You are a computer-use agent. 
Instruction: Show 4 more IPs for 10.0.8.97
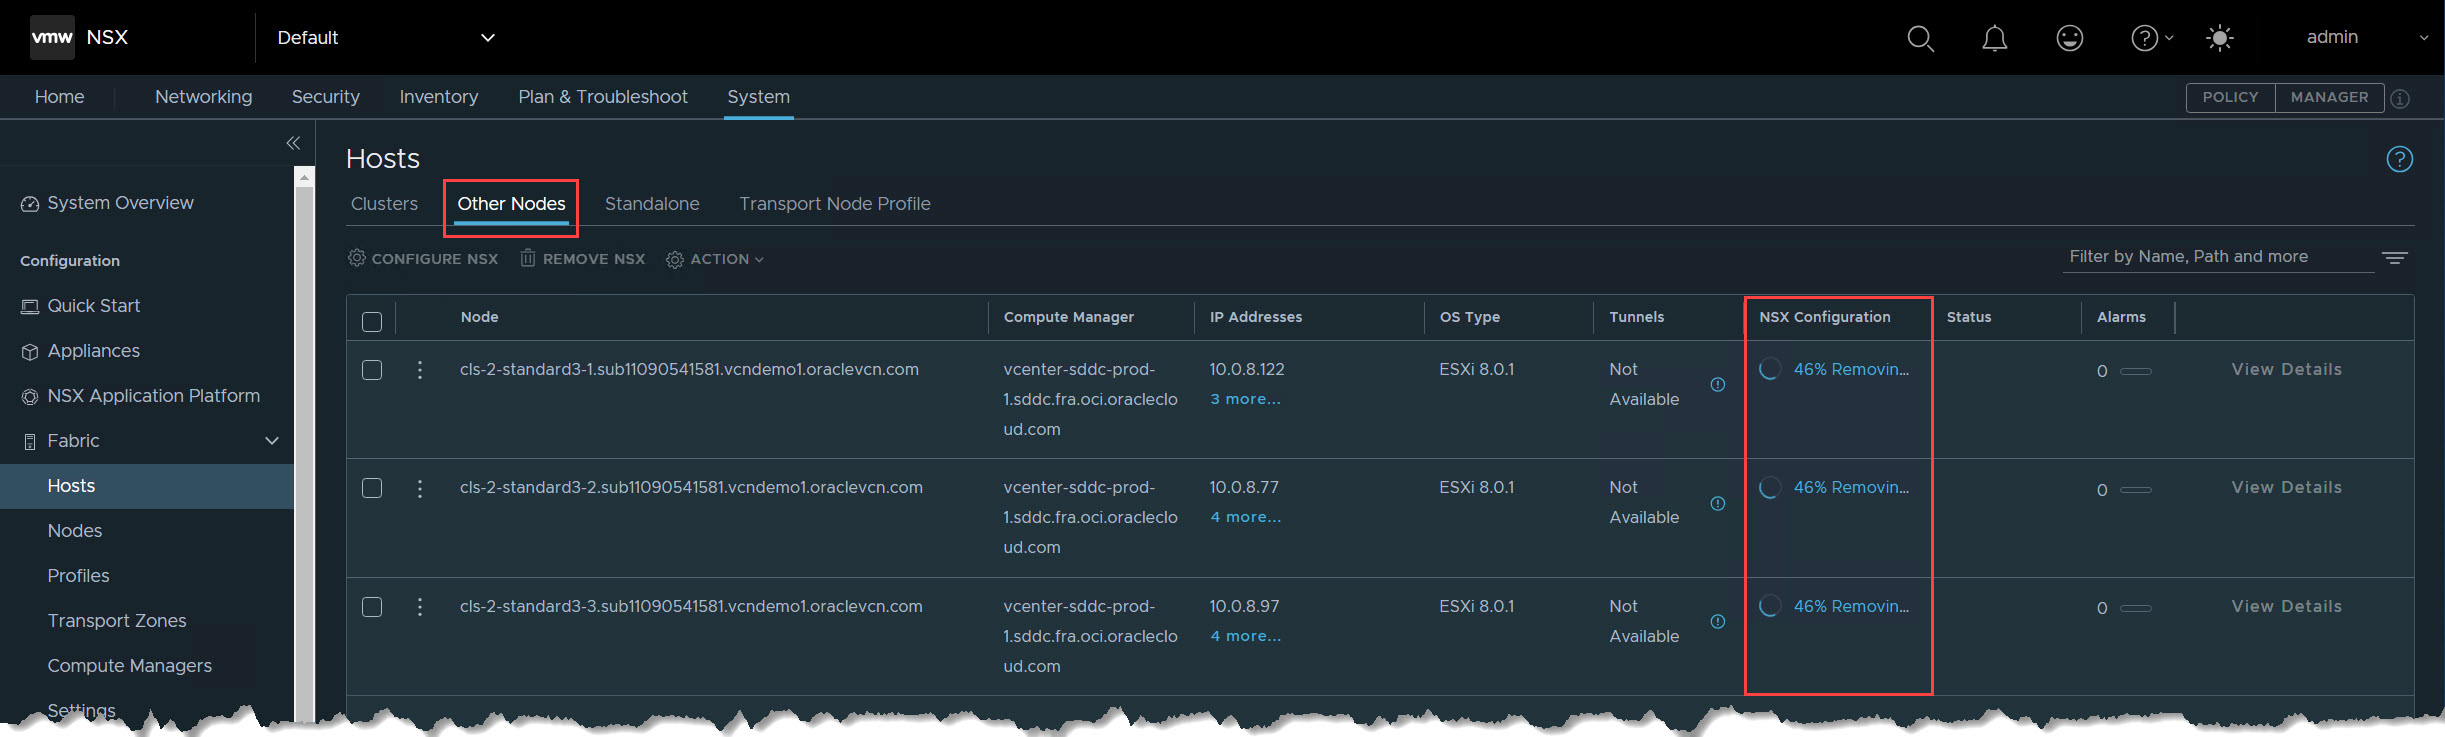[1245, 637]
